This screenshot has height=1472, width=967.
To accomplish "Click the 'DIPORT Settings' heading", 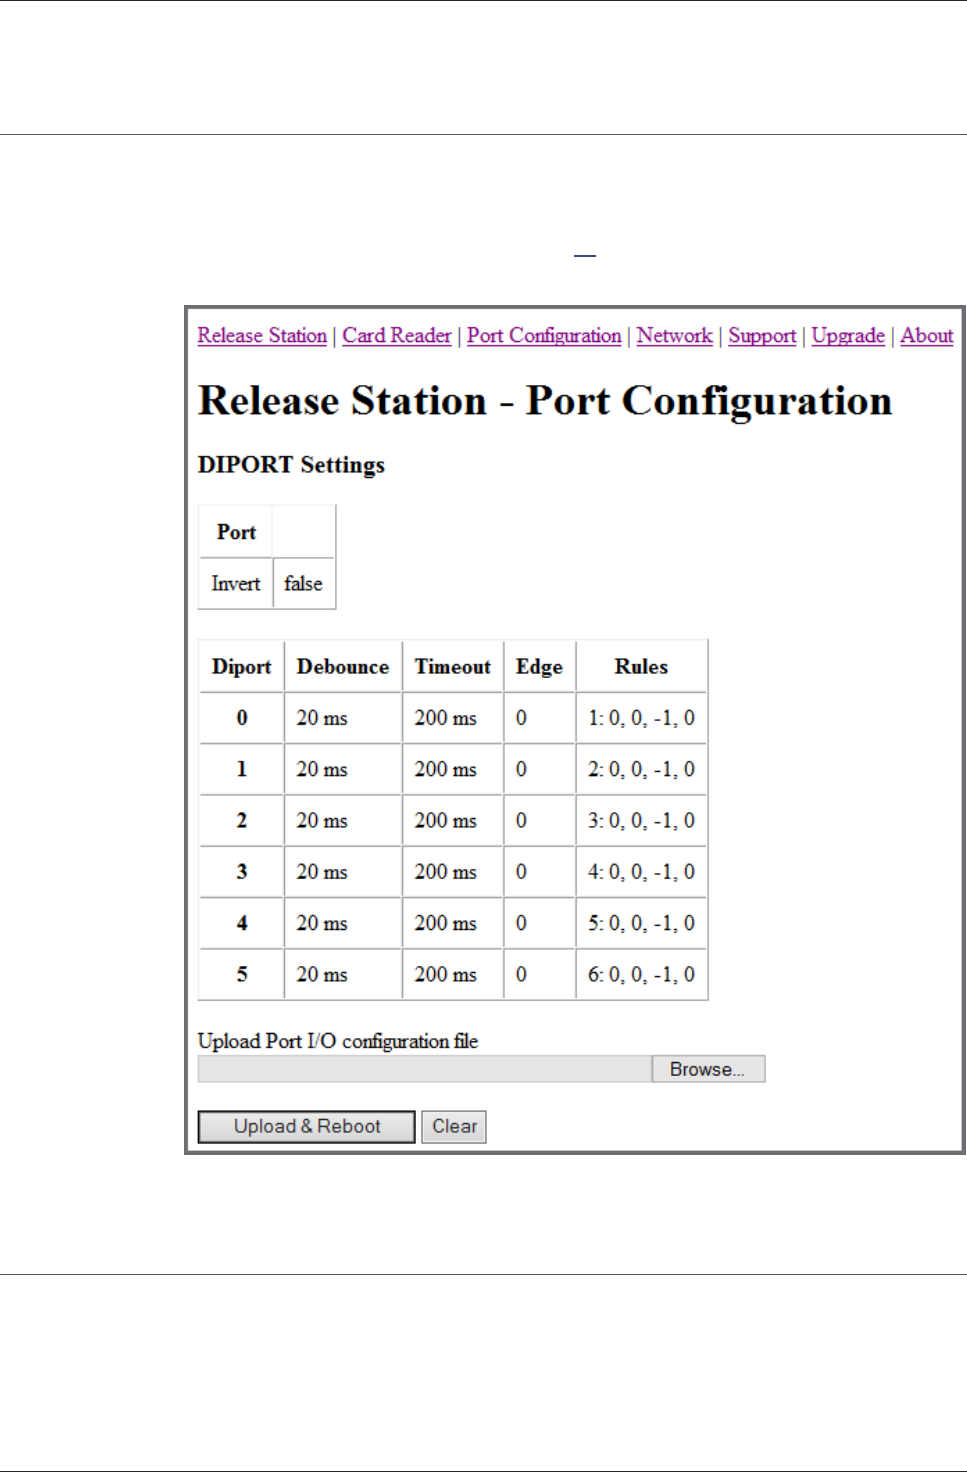I will click(x=291, y=465).
